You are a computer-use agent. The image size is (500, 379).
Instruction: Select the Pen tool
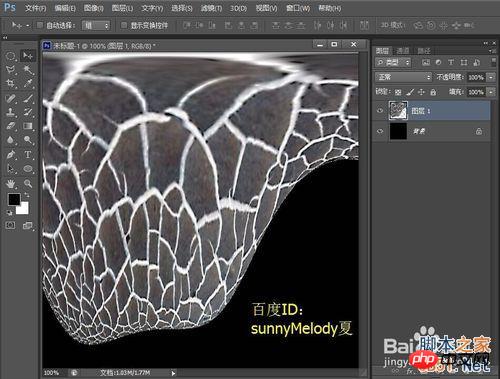click(11, 155)
